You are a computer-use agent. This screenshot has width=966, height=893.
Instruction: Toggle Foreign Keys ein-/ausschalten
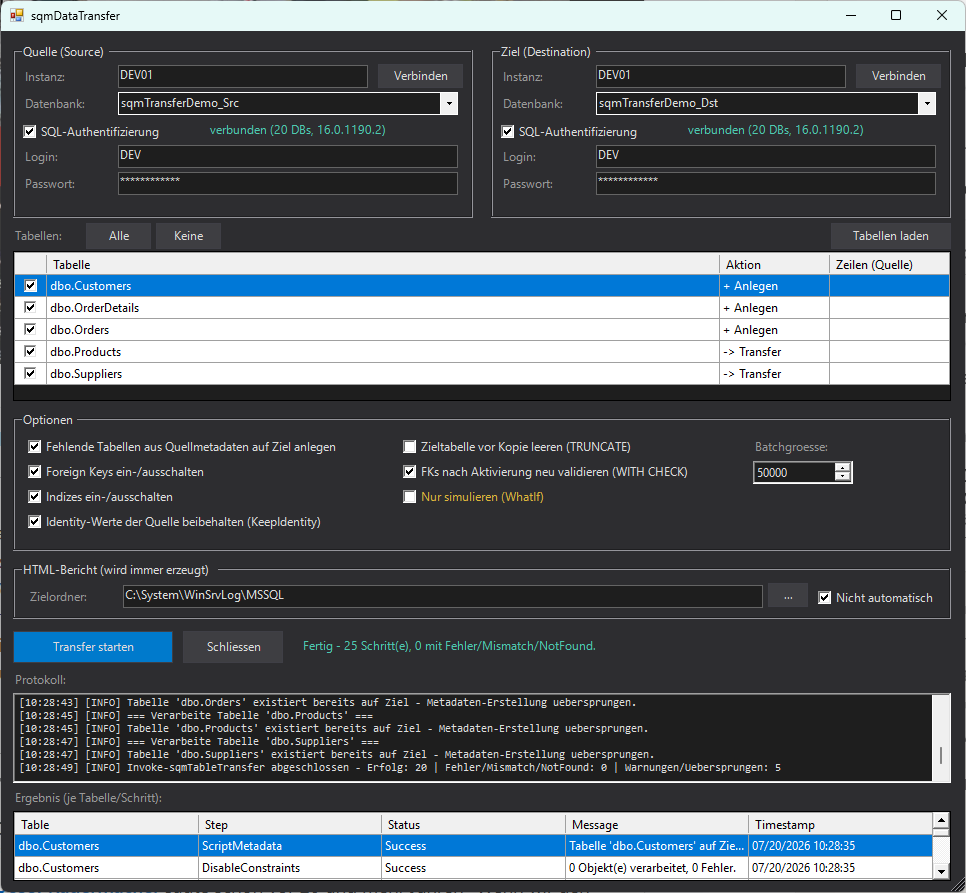point(34,472)
